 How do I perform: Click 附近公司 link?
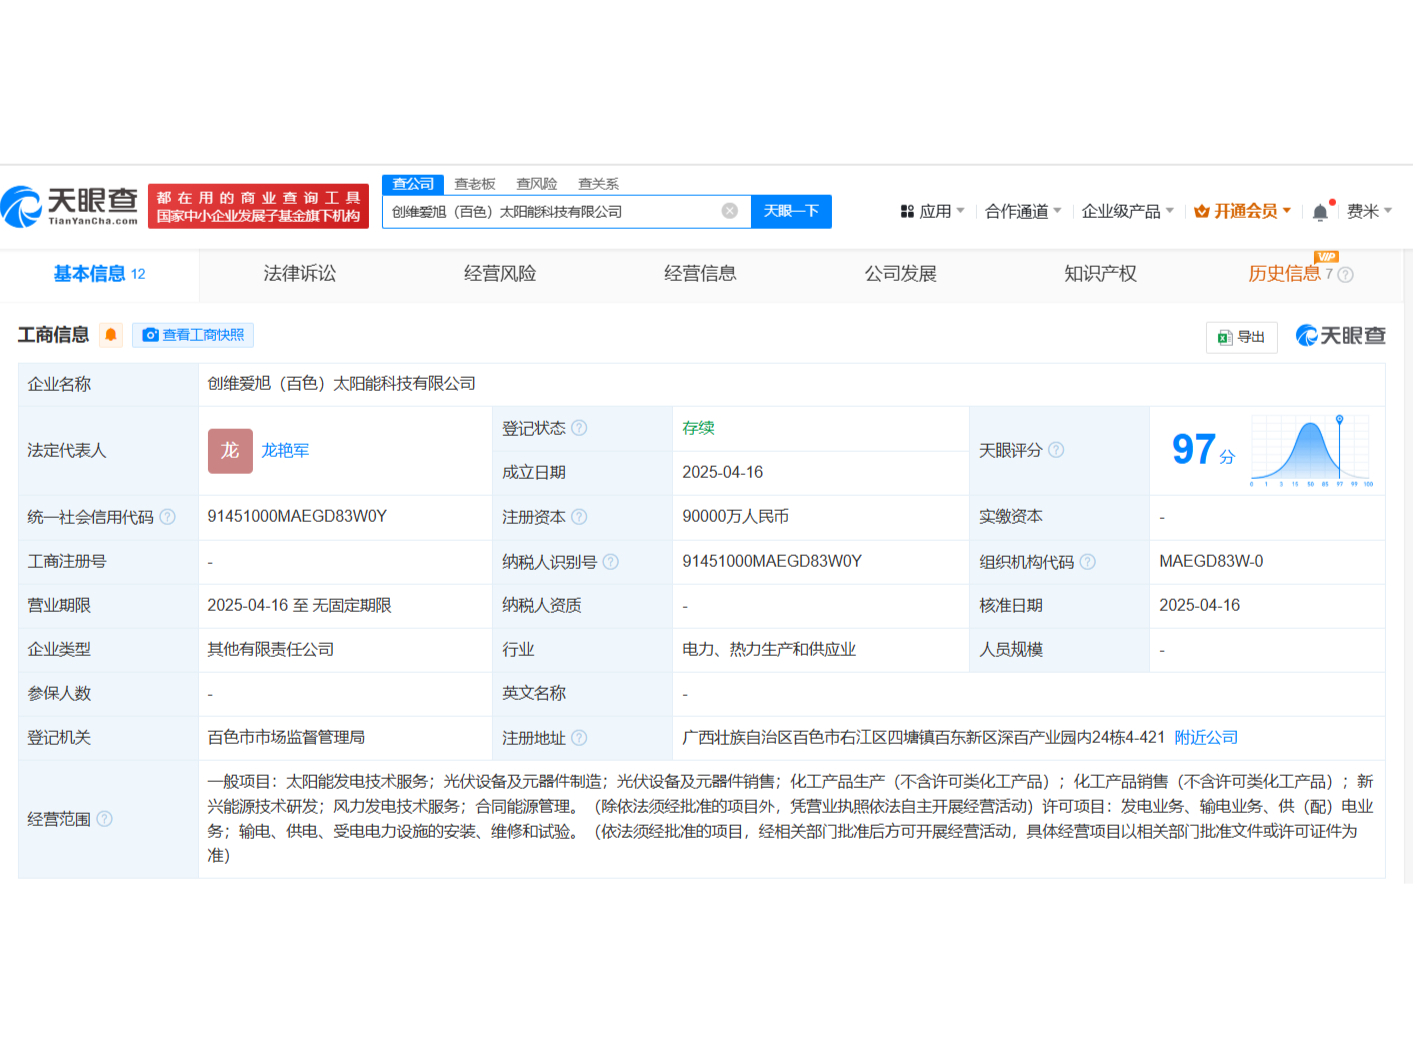(x=1206, y=738)
